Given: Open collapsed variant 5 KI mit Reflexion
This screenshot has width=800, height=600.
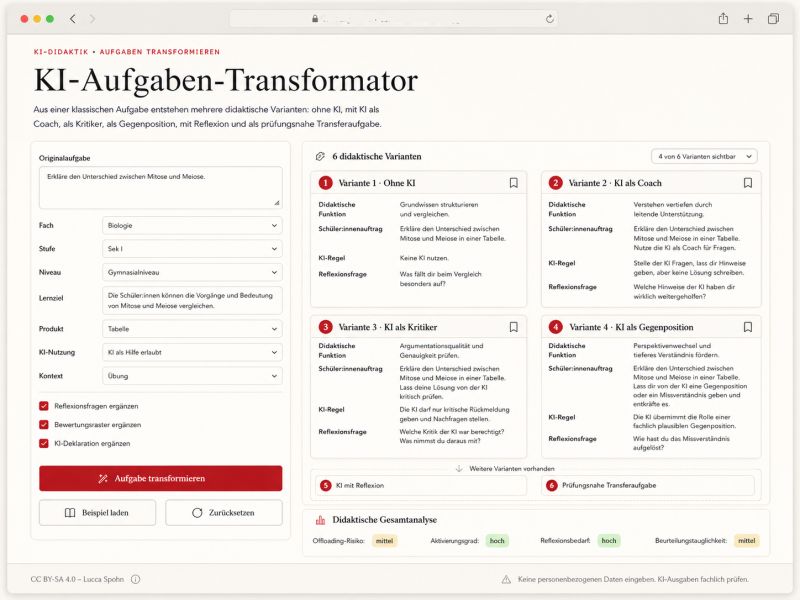Looking at the screenshot, I should (421, 485).
